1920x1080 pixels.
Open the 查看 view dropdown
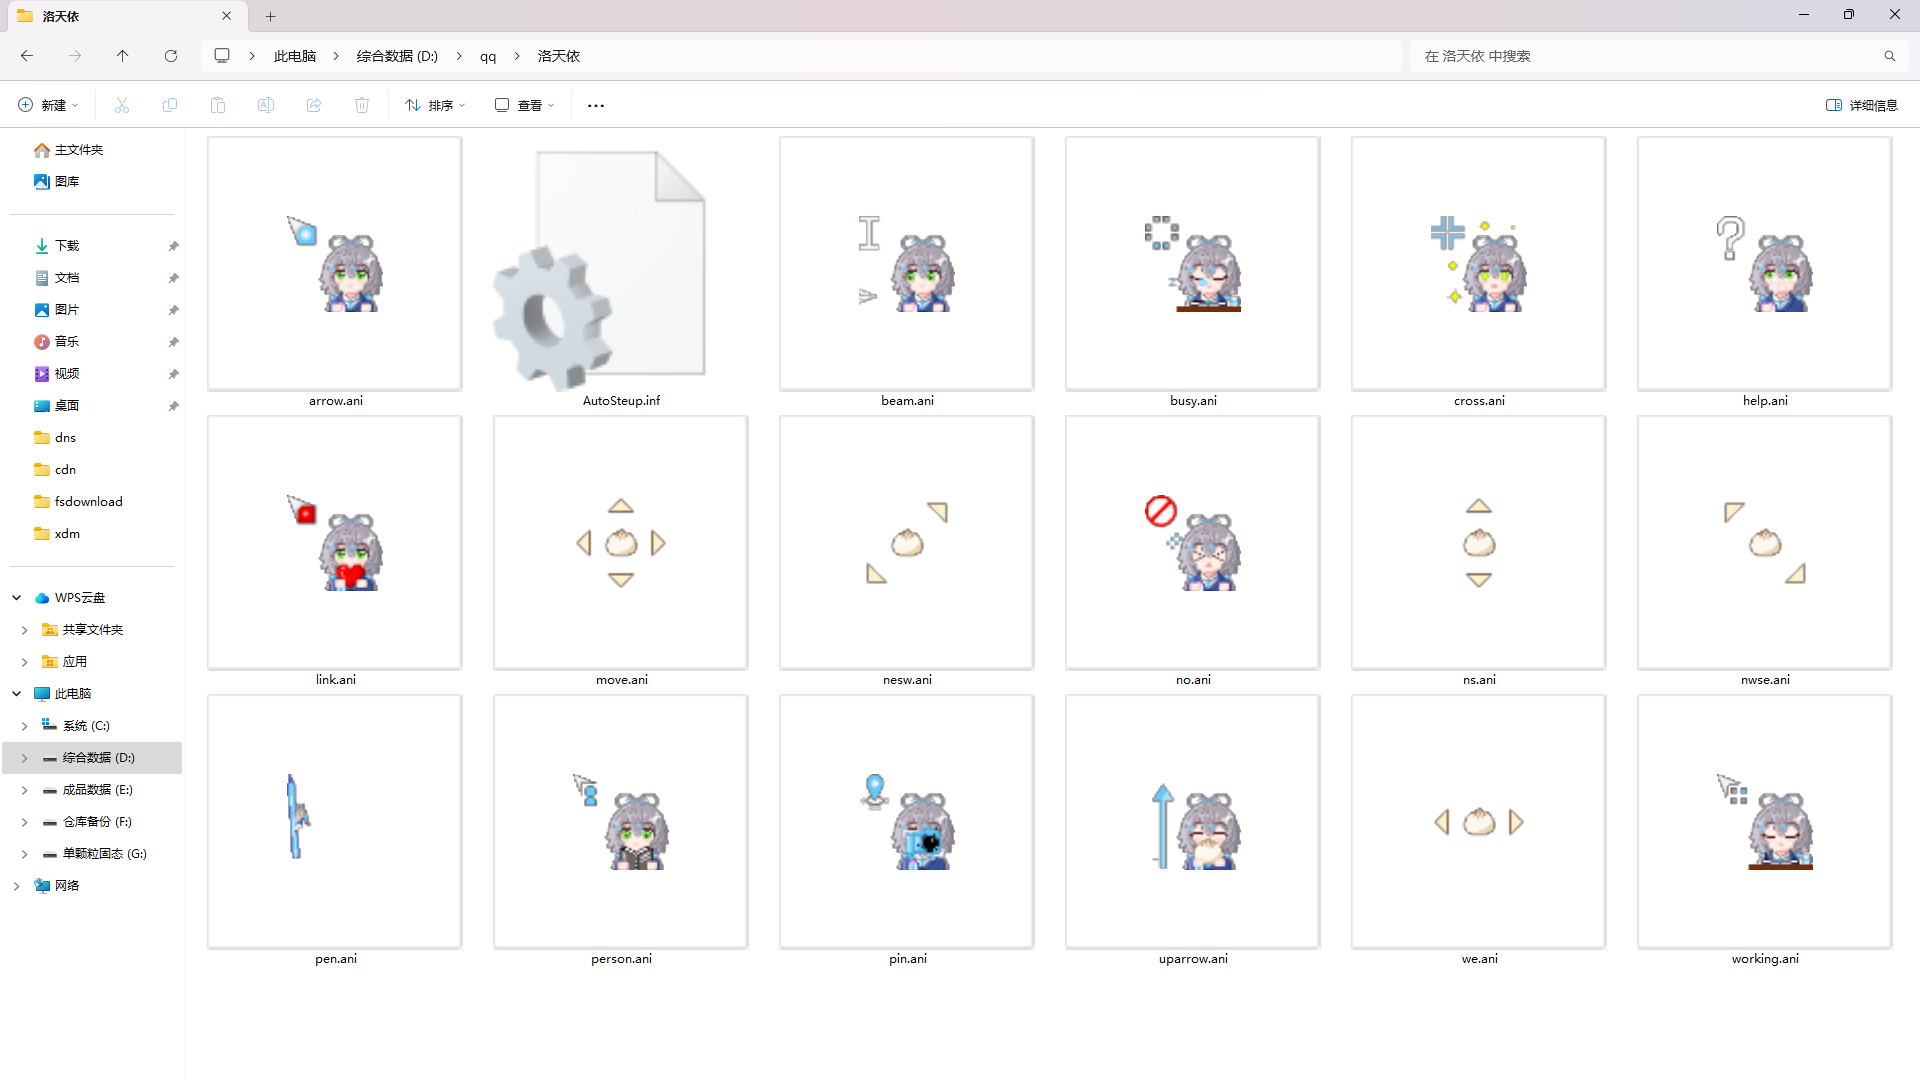pos(524,105)
